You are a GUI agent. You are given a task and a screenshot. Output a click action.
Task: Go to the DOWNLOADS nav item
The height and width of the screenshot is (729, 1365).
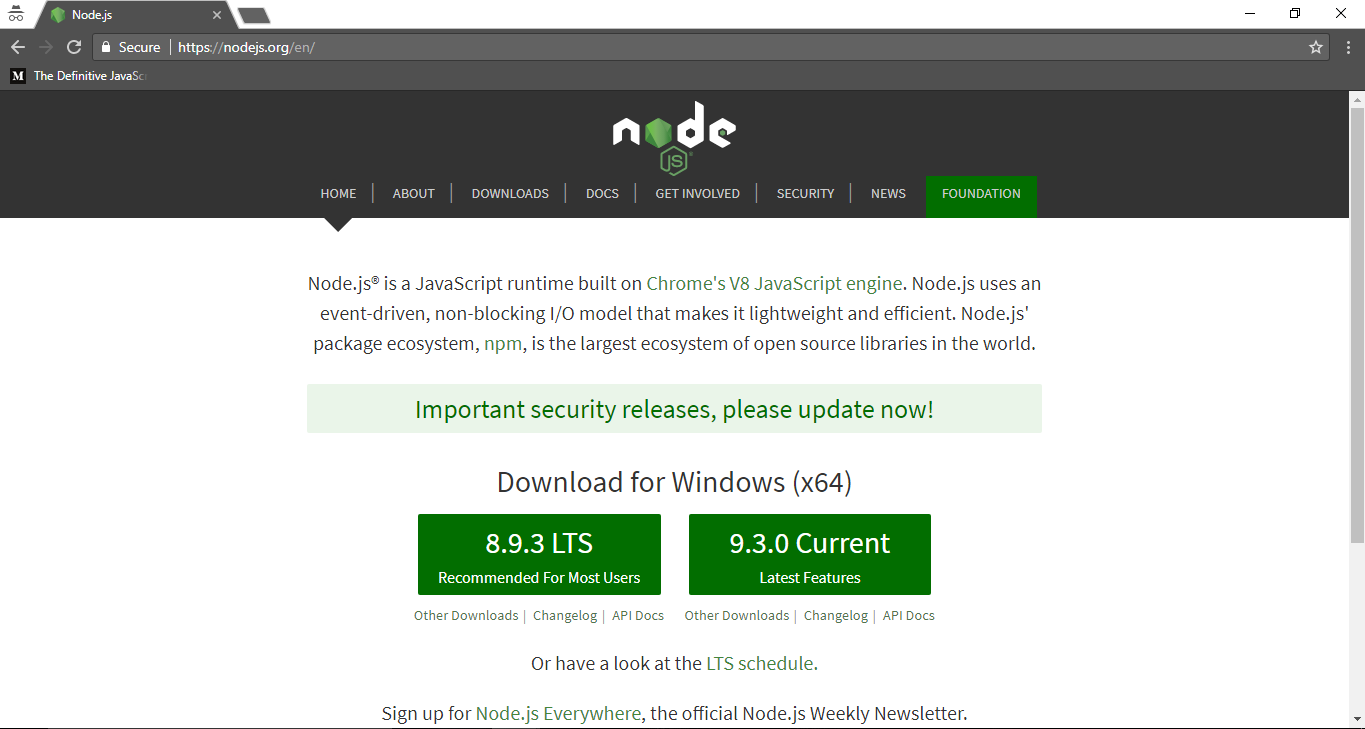pos(510,194)
